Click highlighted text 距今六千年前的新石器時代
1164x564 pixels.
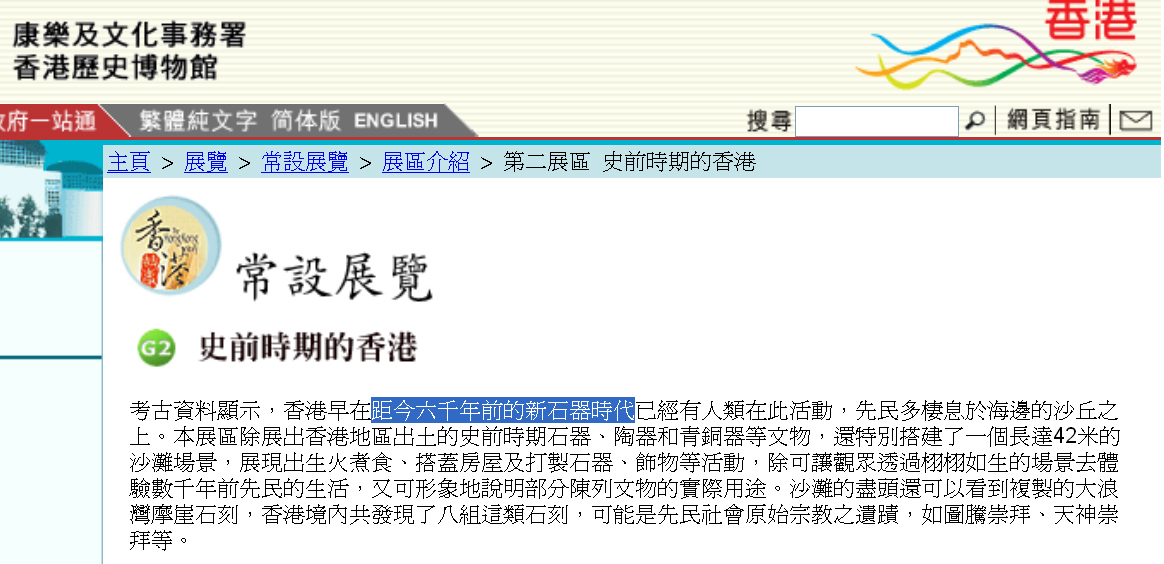coord(503,410)
